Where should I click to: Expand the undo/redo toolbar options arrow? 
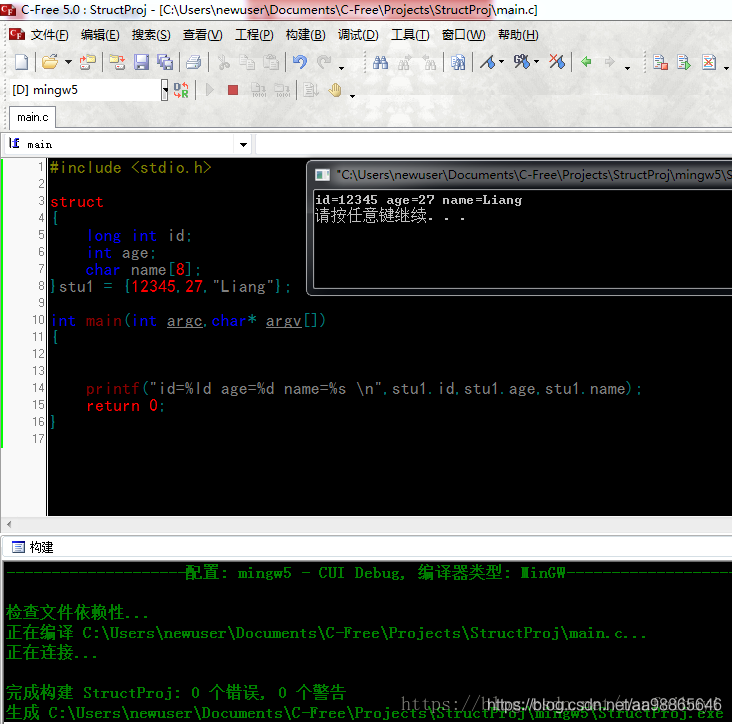point(341,68)
